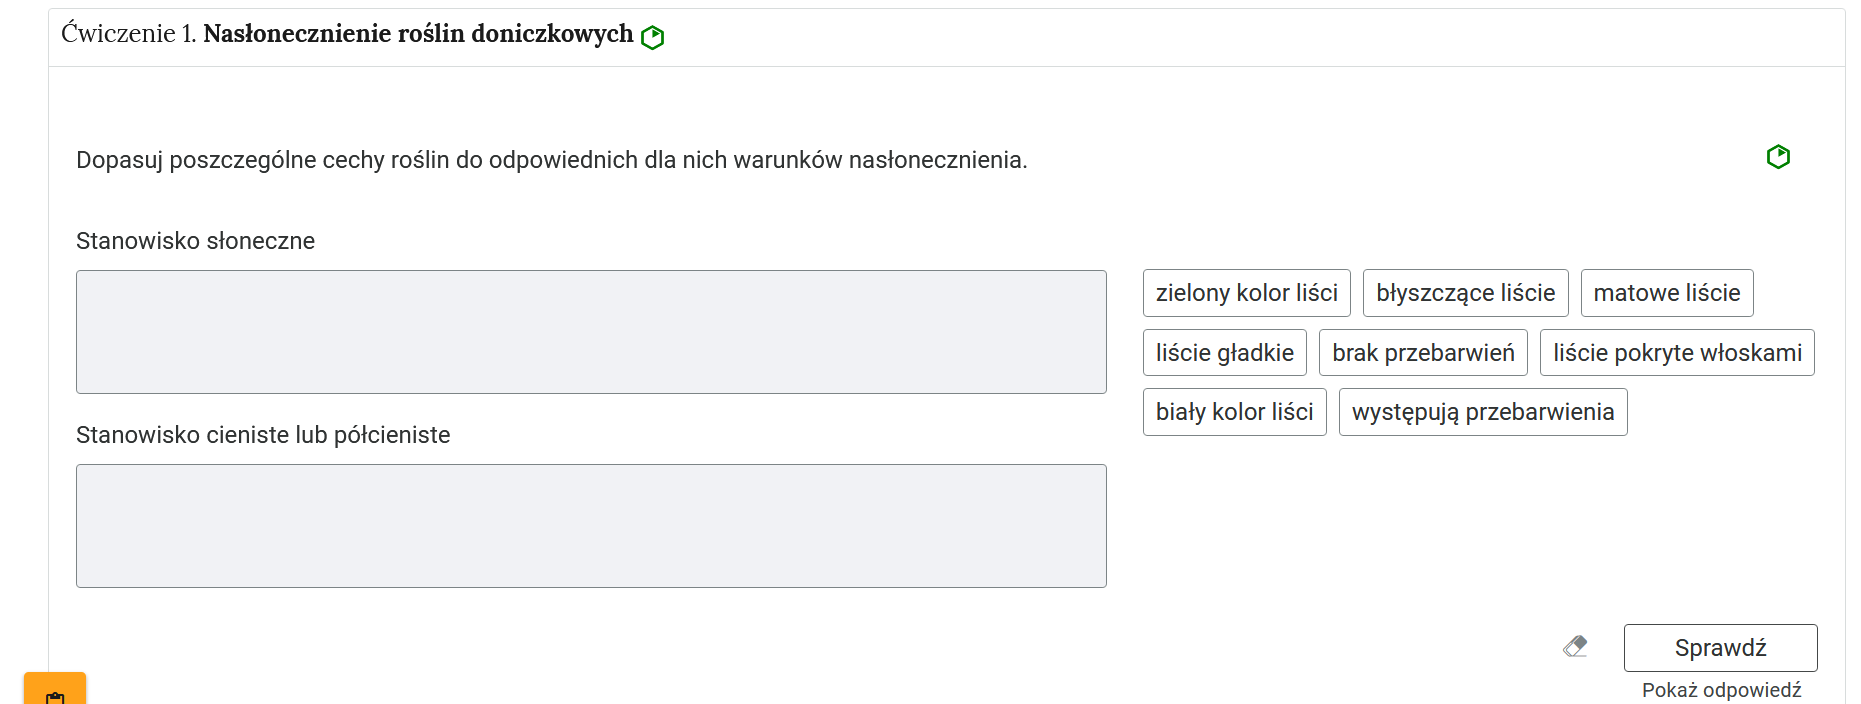Click the 'Stanowisko słoneczne' label
The width and height of the screenshot is (1861, 704).
coord(195,241)
